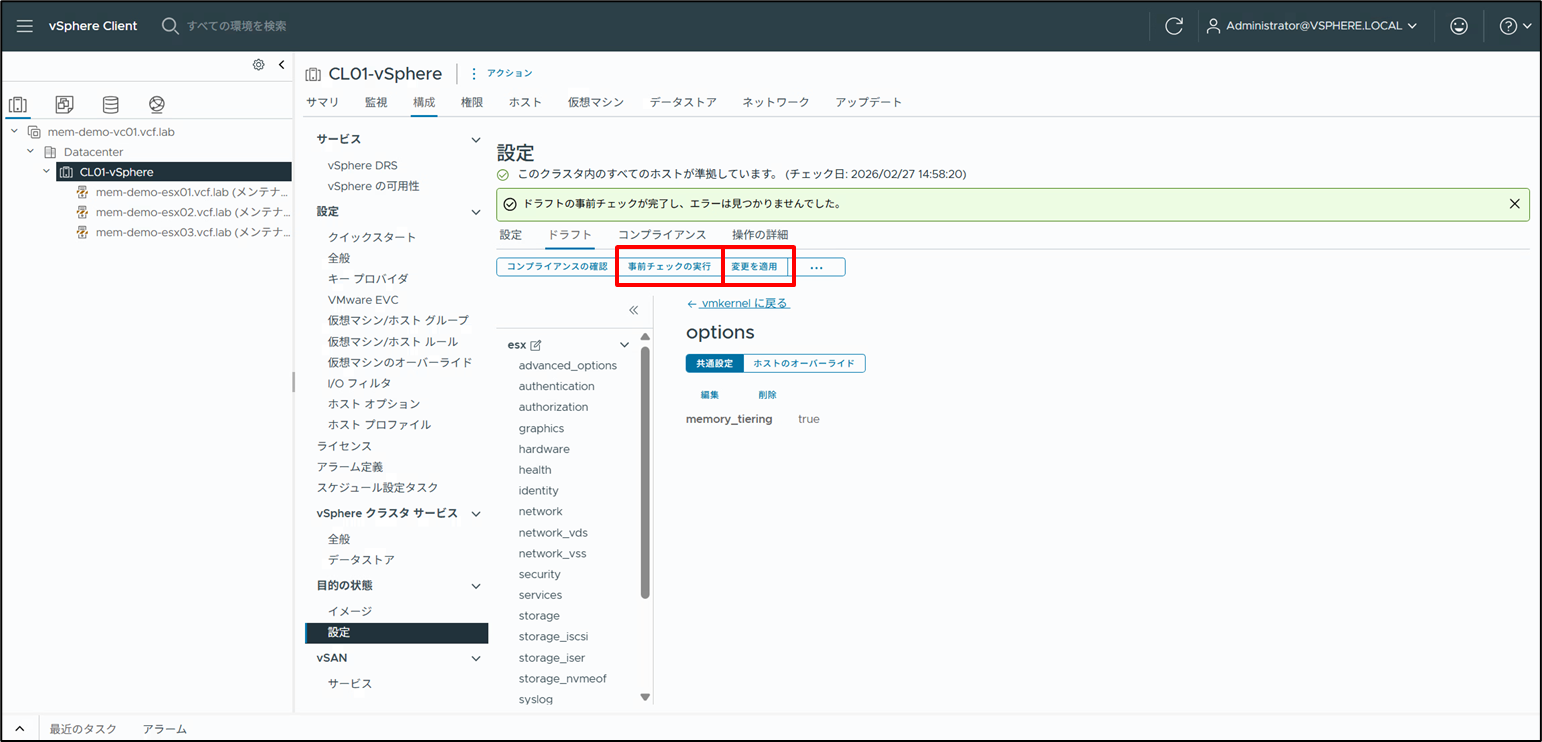Open the inventory settings gear icon
Image resolution: width=1542 pixels, height=742 pixels.
tap(258, 64)
